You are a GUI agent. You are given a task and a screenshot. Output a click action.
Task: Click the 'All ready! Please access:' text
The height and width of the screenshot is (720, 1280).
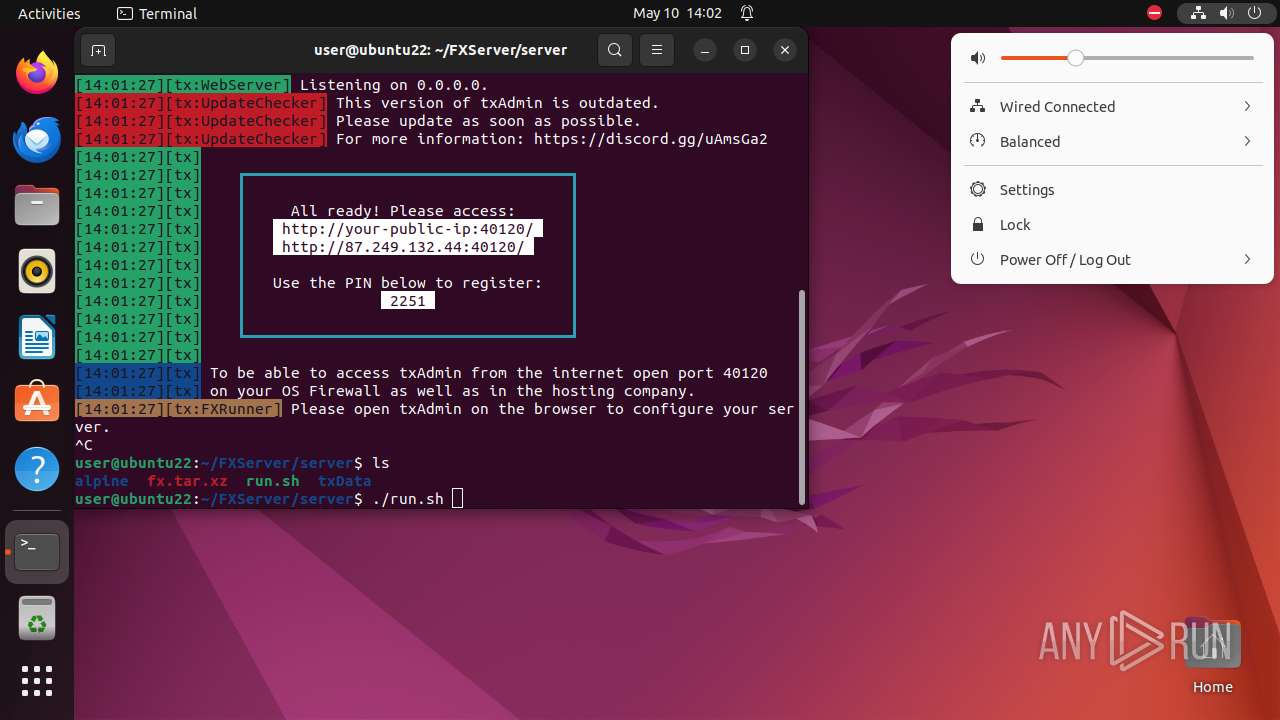point(403,211)
